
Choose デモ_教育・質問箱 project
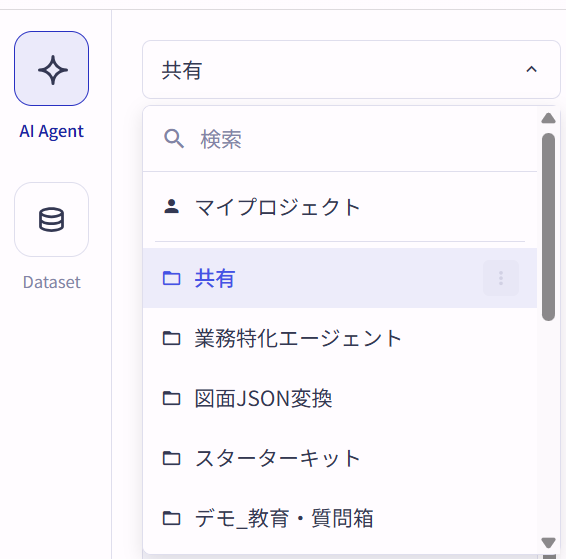[x=340, y=518]
